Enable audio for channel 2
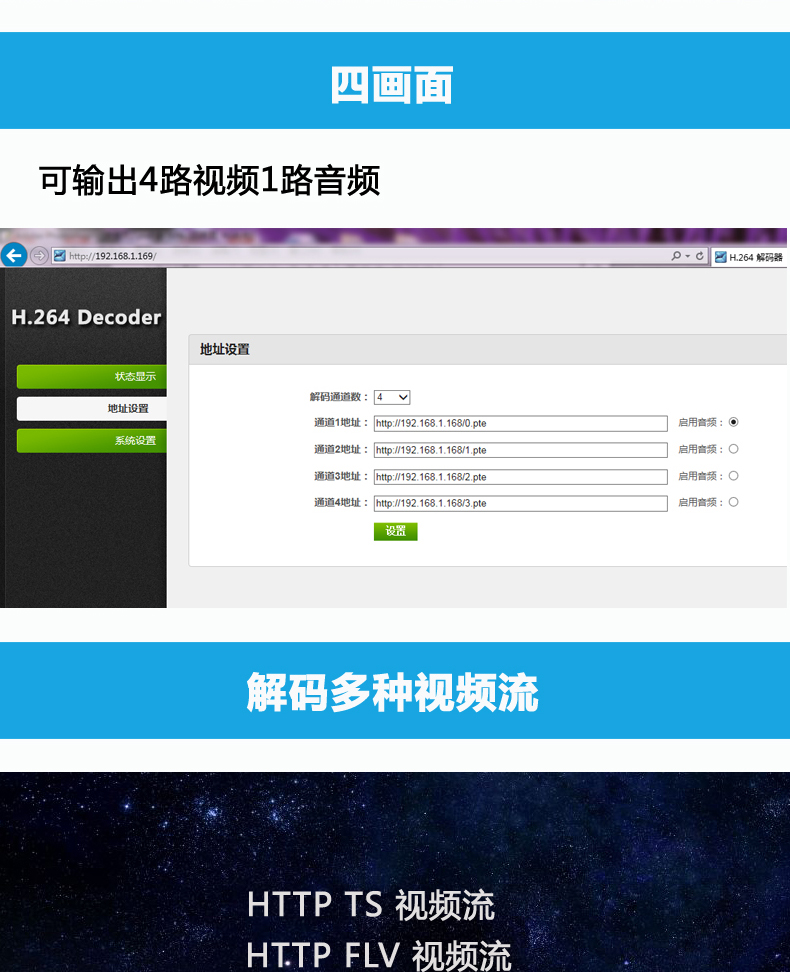The height and width of the screenshot is (972, 790). tap(733, 449)
